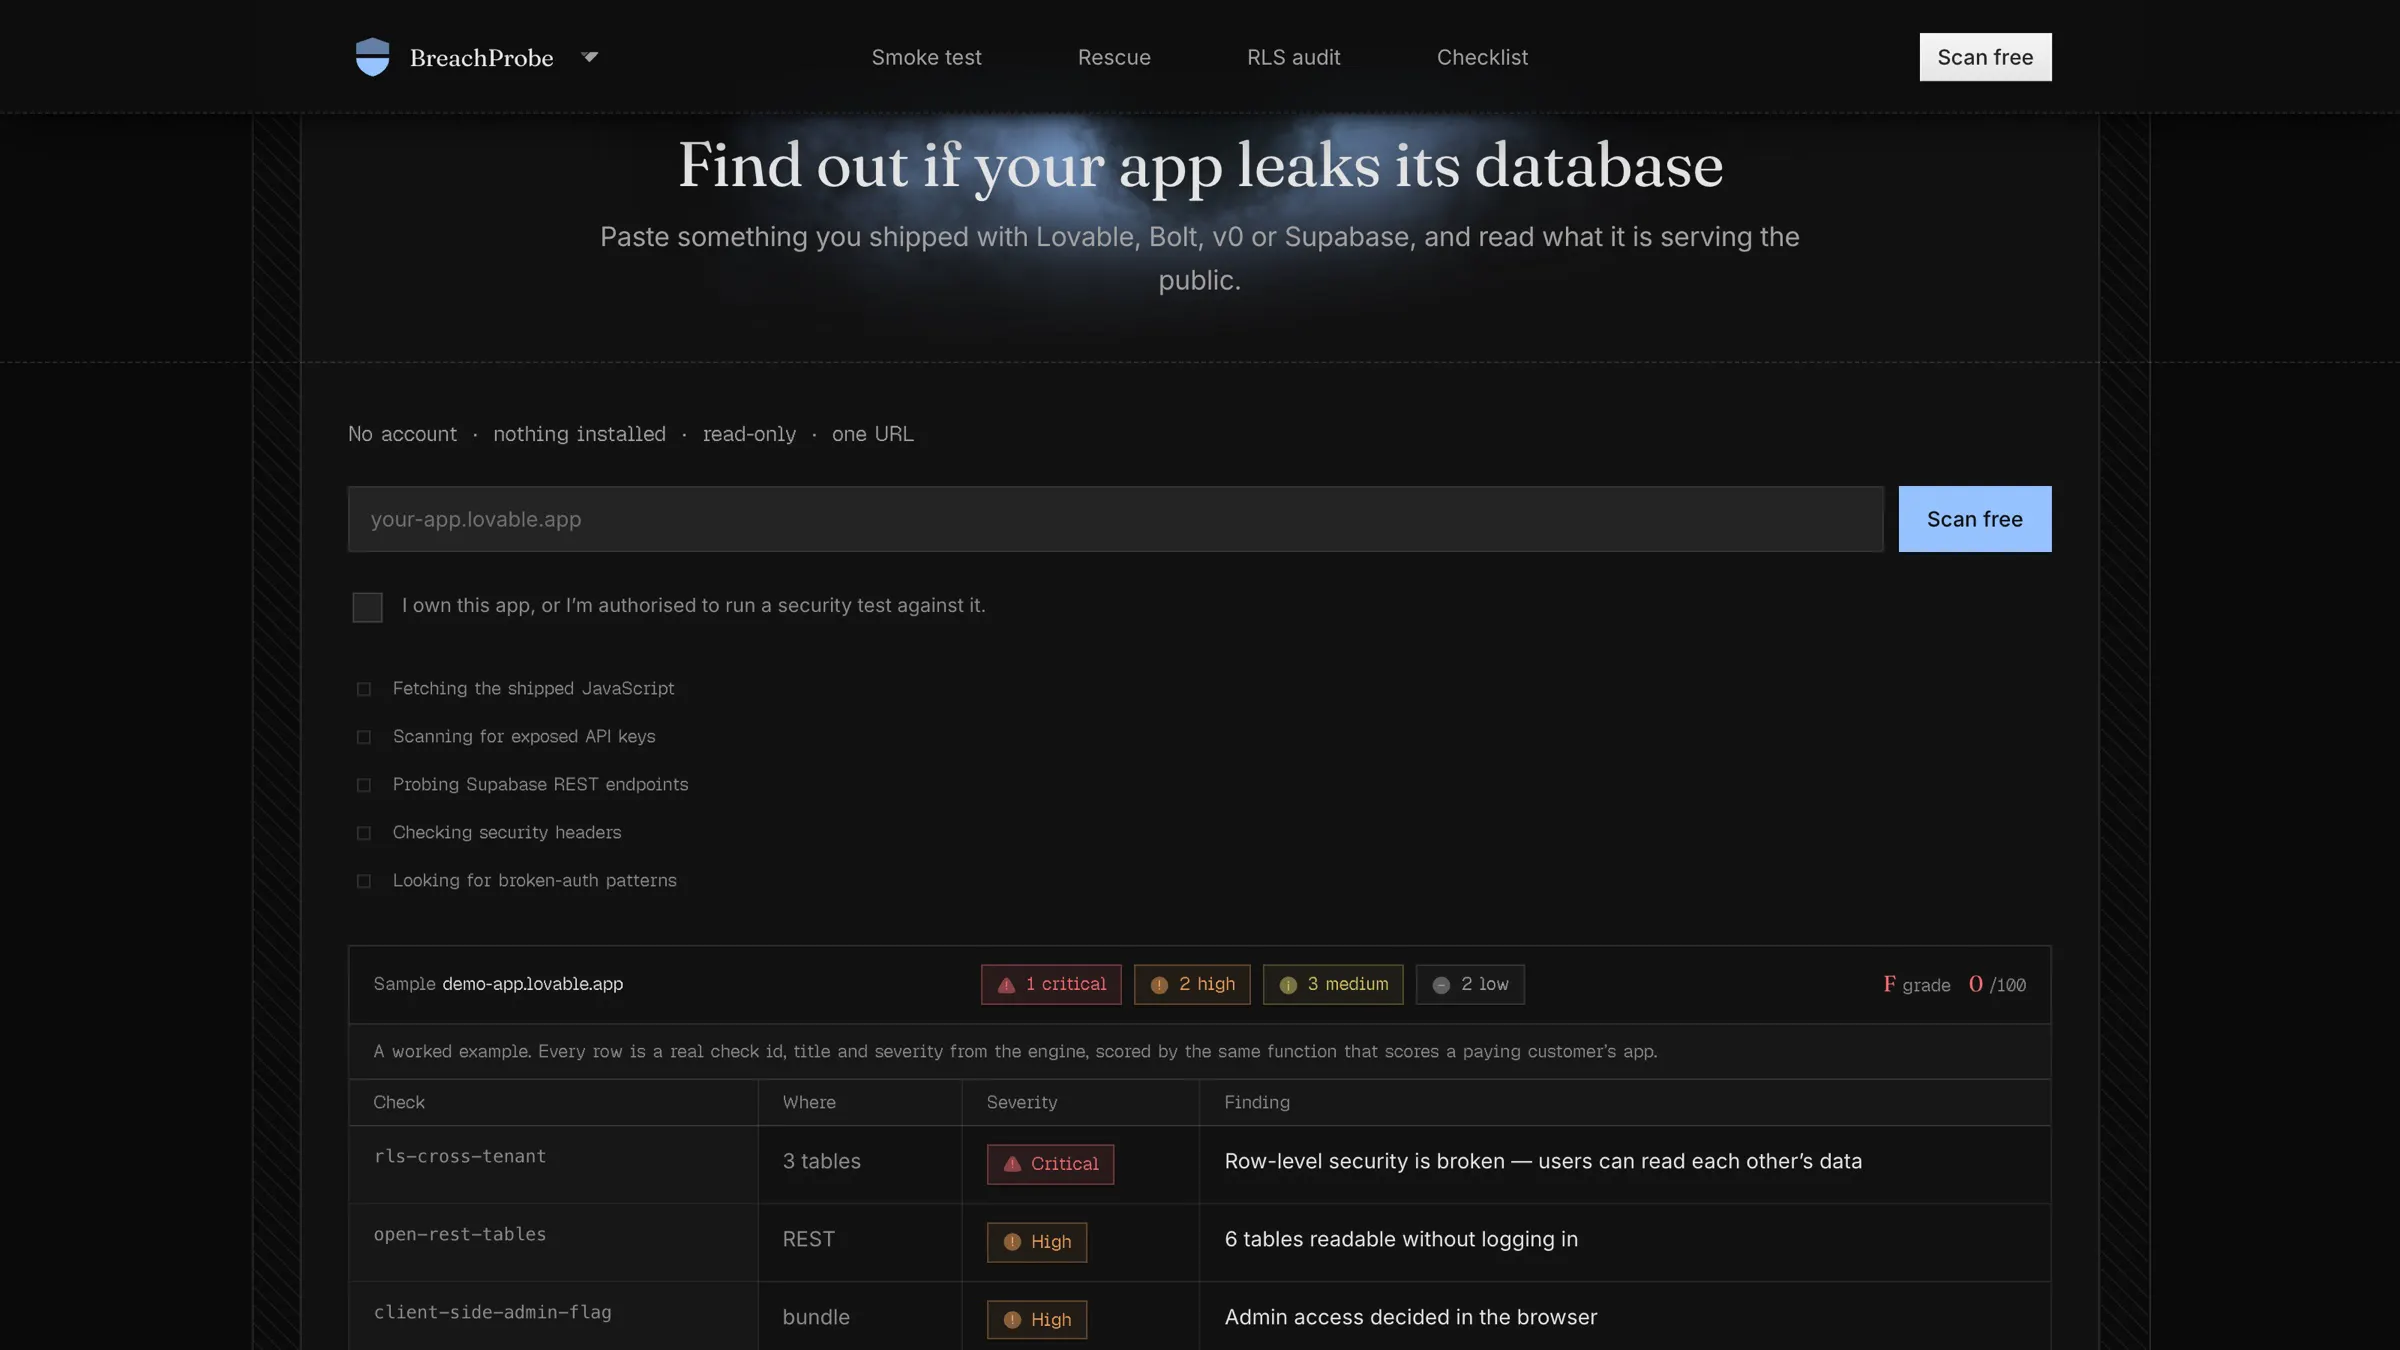This screenshot has width=2400, height=1350.
Task: Click the Check column header
Action: [x=399, y=1102]
